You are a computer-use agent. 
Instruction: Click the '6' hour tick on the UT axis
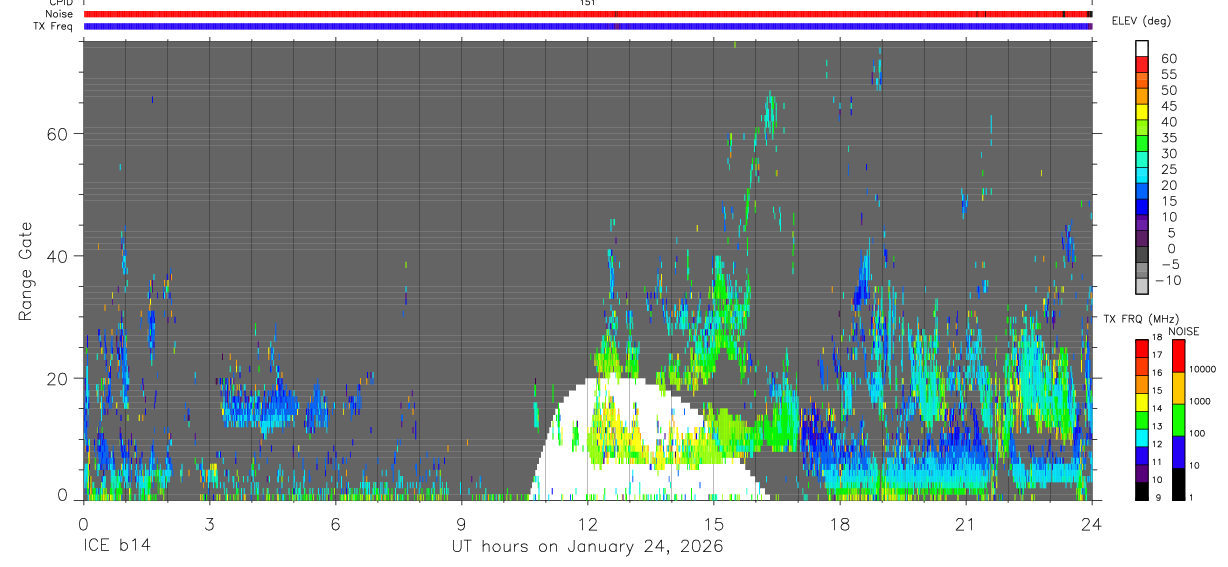click(x=335, y=524)
